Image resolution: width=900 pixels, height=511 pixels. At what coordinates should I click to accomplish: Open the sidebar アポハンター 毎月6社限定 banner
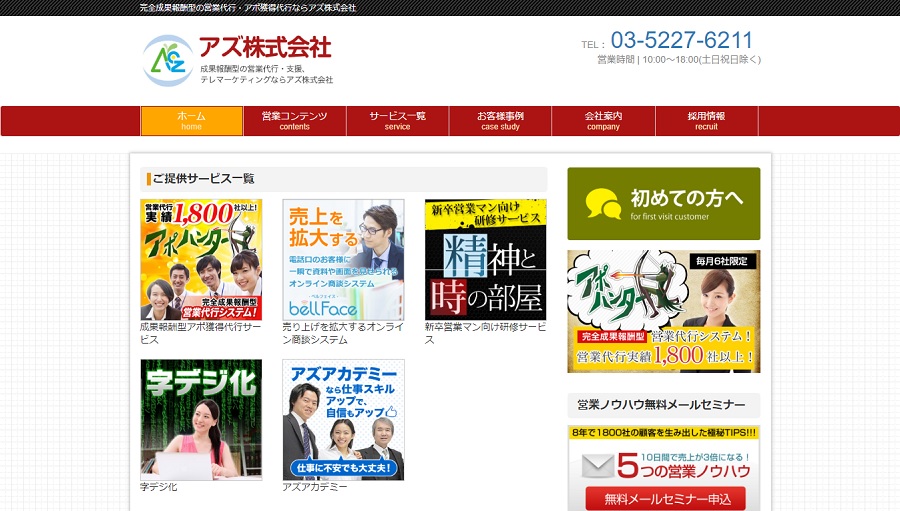coord(663,311)
